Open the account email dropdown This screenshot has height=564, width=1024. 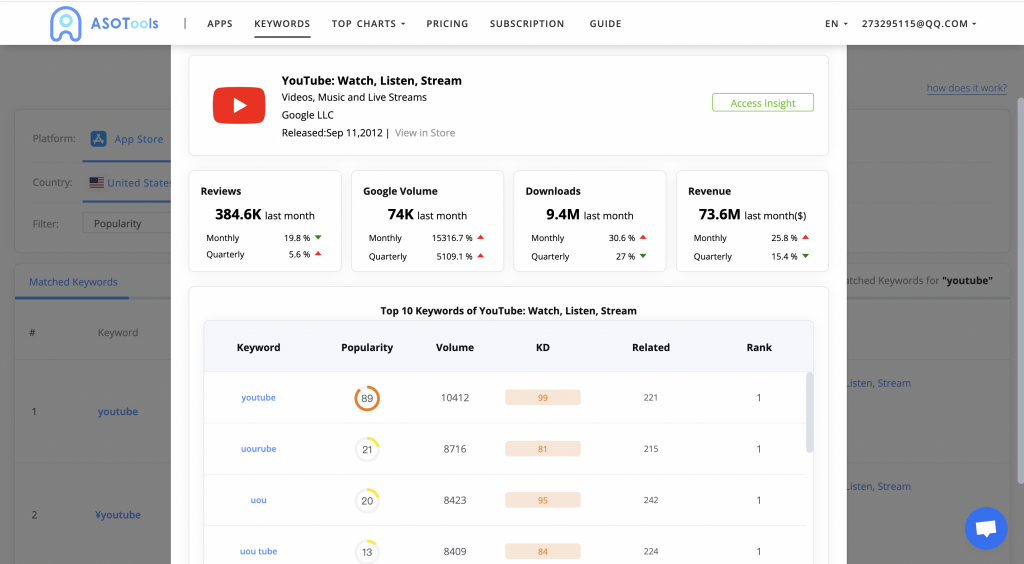[x=919, y=24]
